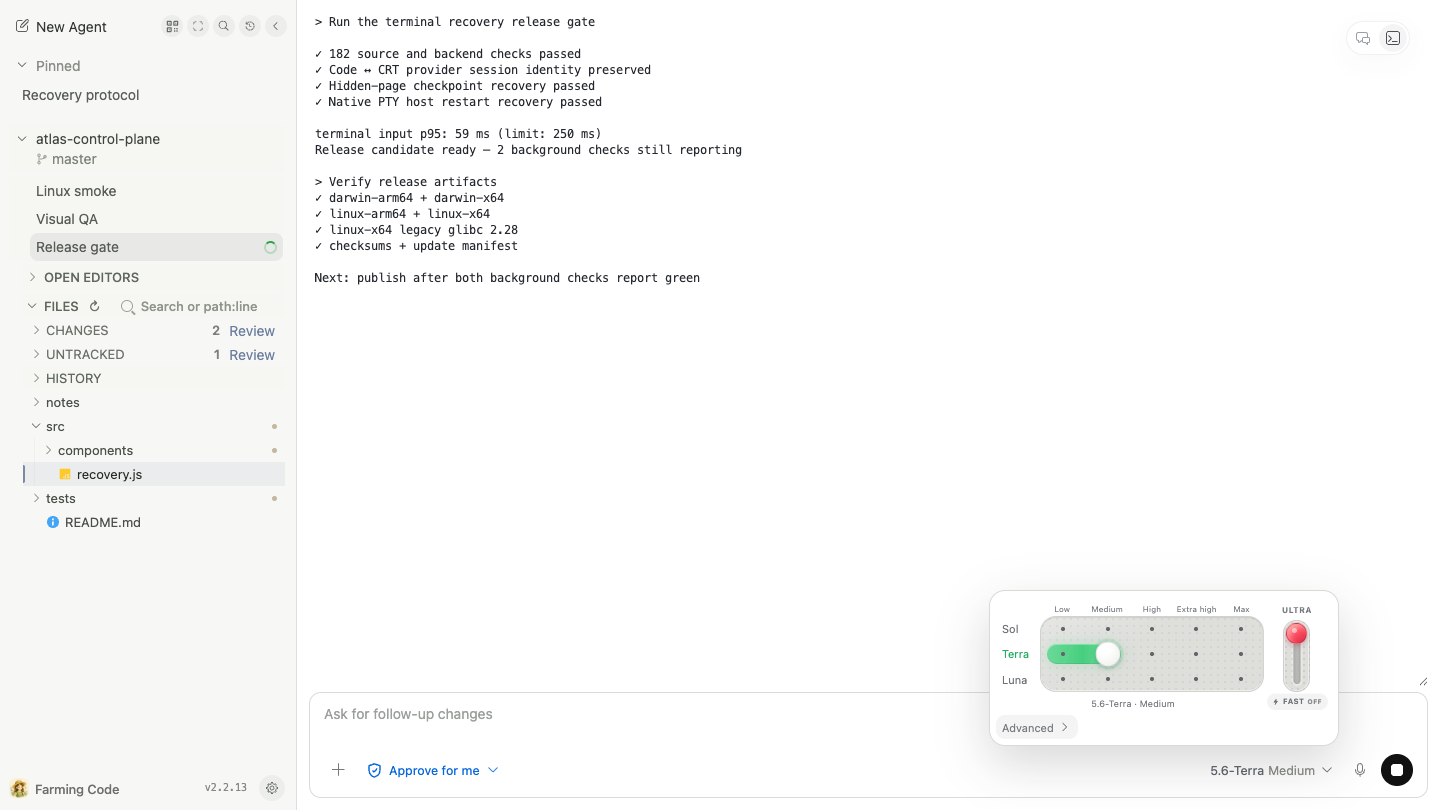Collapse the src folder
The width and height of the screenshot is (1440, 810).
37,426
